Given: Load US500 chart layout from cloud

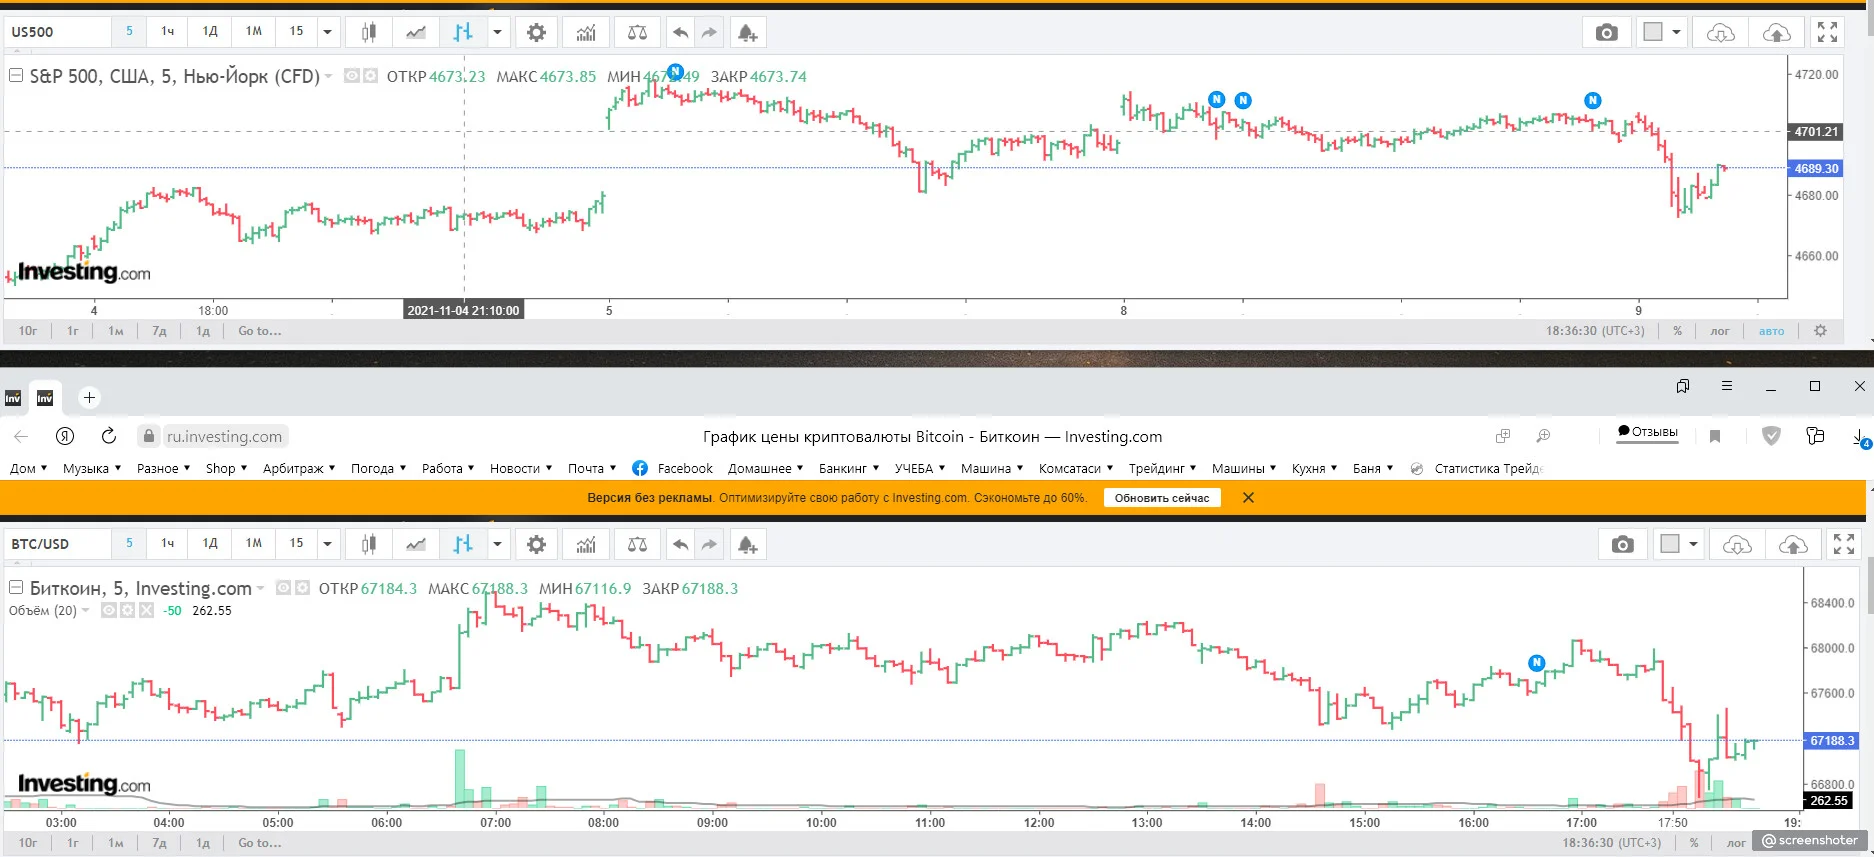Looking at the screenshot, I should tap(1720, 32).
